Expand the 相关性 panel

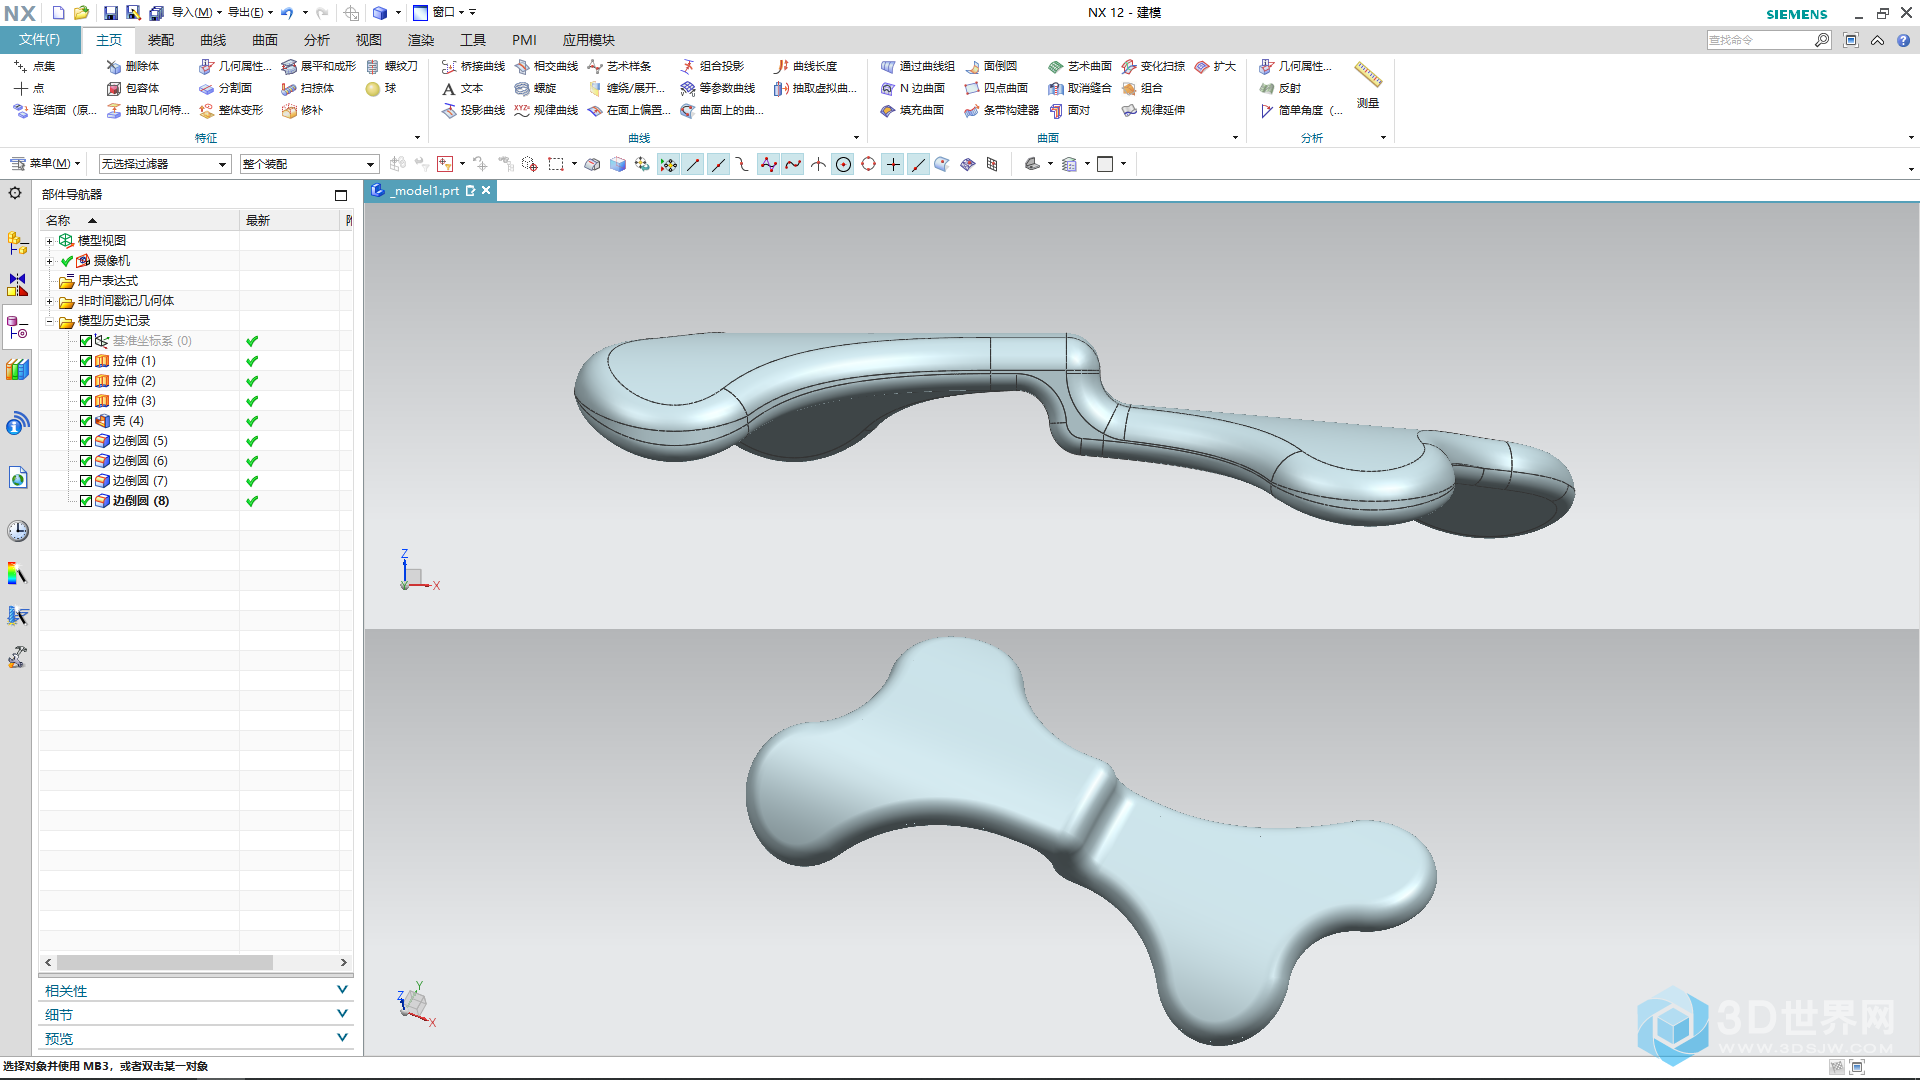click(196, 990)
